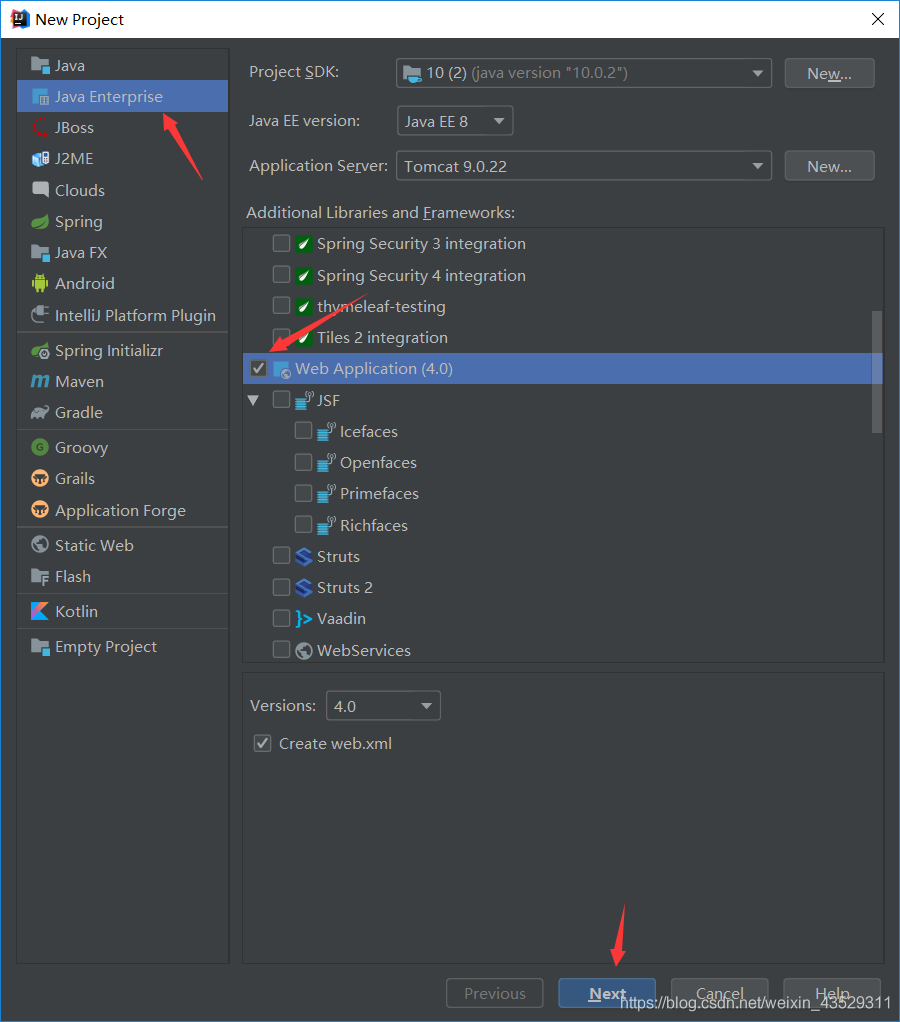
Task: Pick the Groovy project icon
Action: pos(40,447)
